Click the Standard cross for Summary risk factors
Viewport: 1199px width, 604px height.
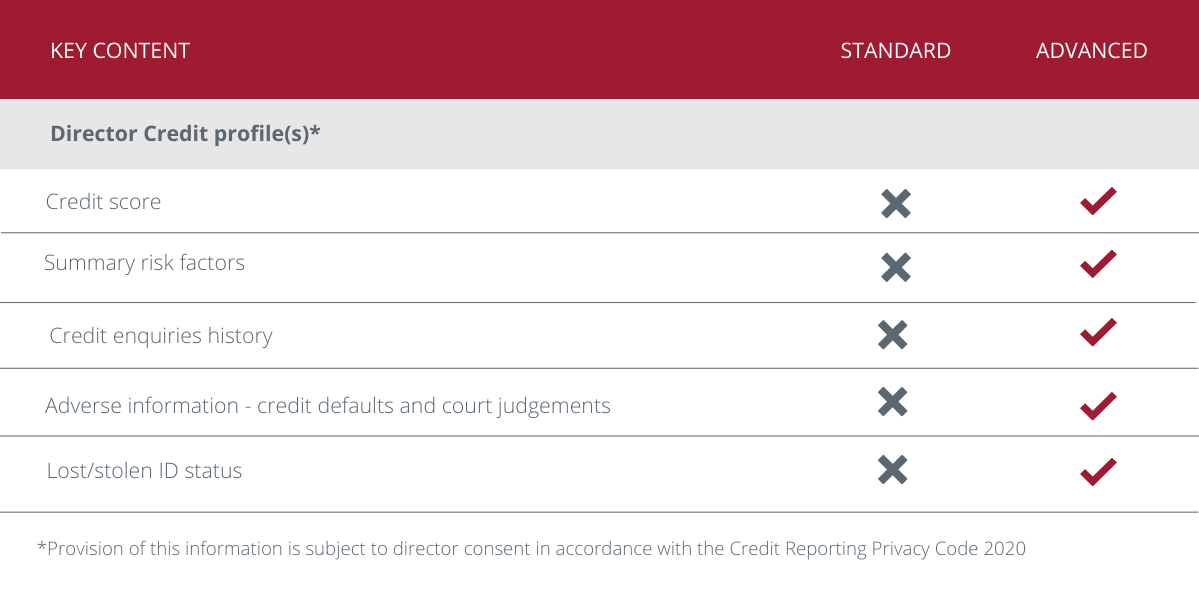pyautogui.click(x=896, y=267)
